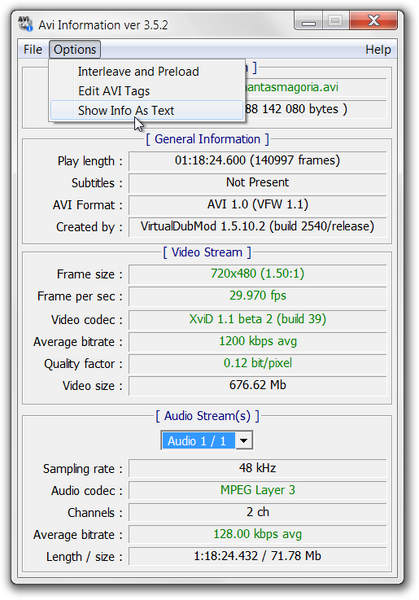419x600 pixels.
Task: Click the window title Avi Information ver 3.5.2
Action: point(103,25)
